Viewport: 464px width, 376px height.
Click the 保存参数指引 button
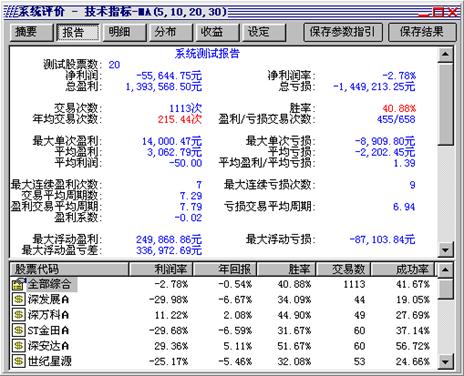pos(343,32)
